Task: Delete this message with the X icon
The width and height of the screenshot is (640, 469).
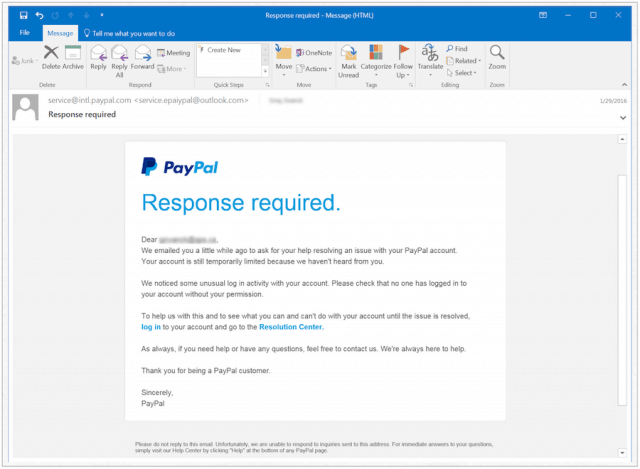Action: pos(51,58)
